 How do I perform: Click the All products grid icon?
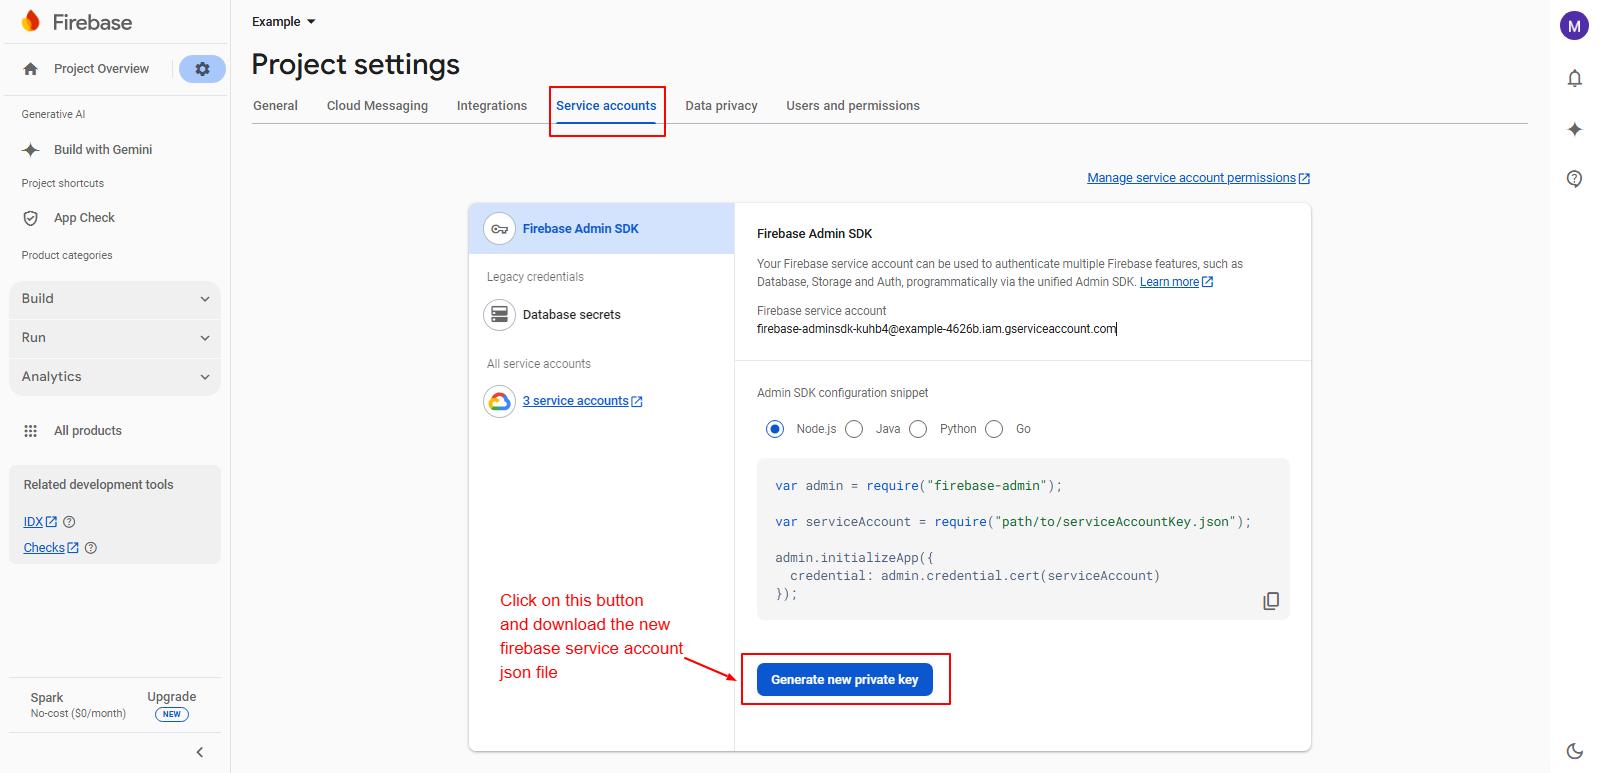31,431
